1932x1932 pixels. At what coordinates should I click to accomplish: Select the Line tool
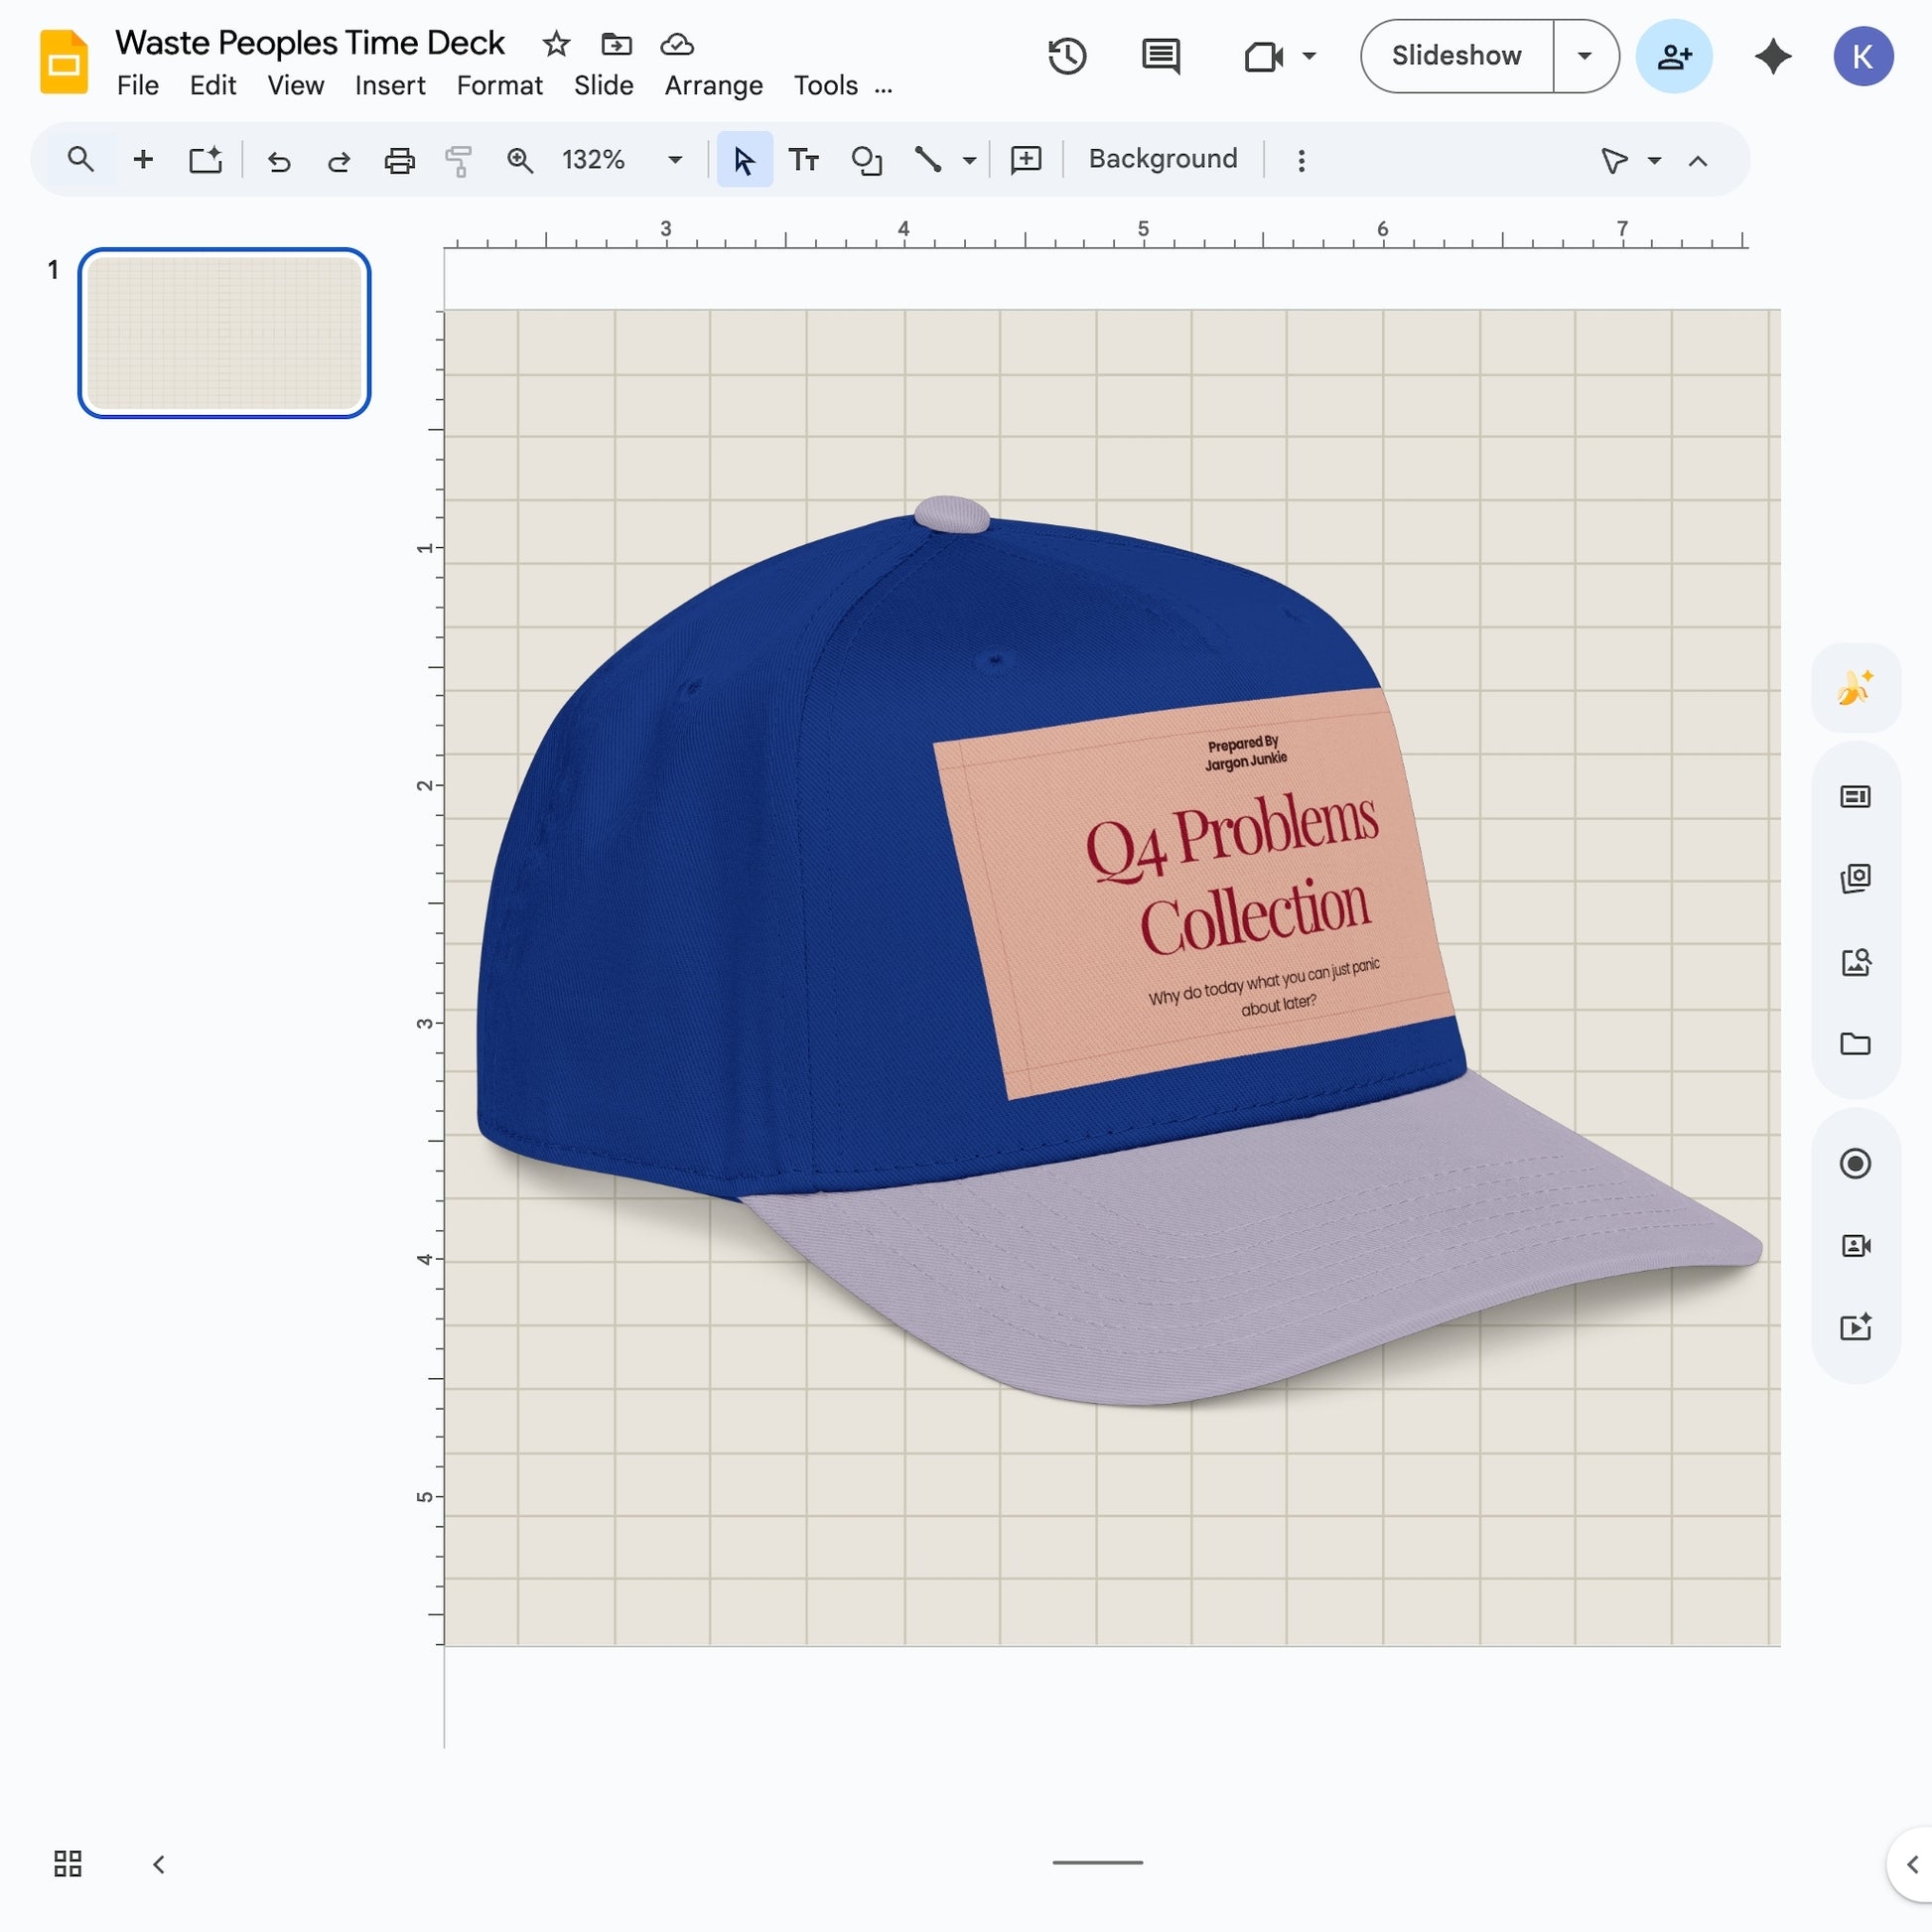point(927,160)
